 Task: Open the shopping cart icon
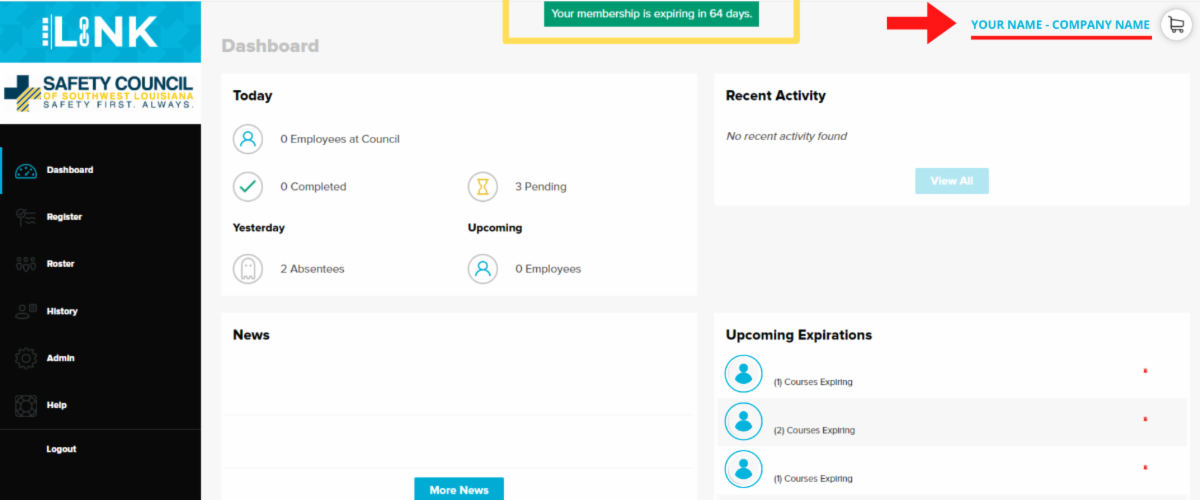tap(1176, 25)
